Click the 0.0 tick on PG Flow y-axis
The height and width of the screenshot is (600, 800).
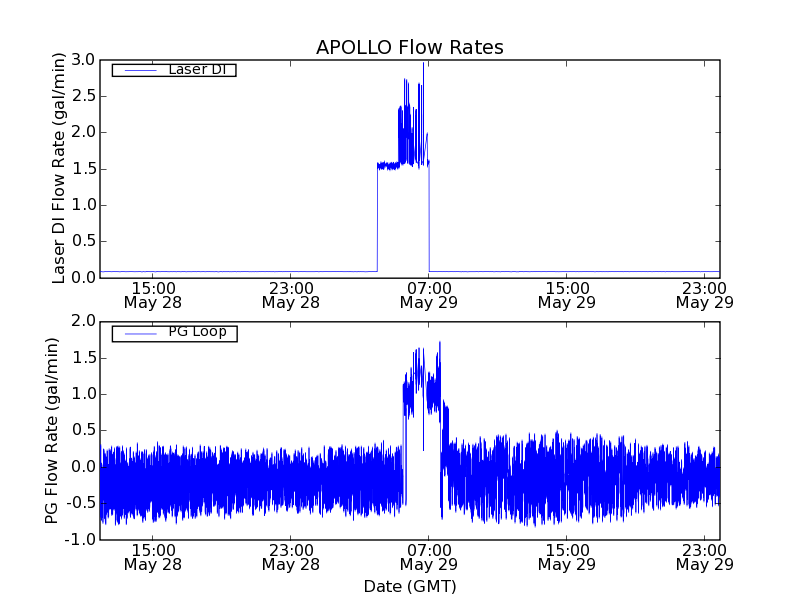coord(83,467)
